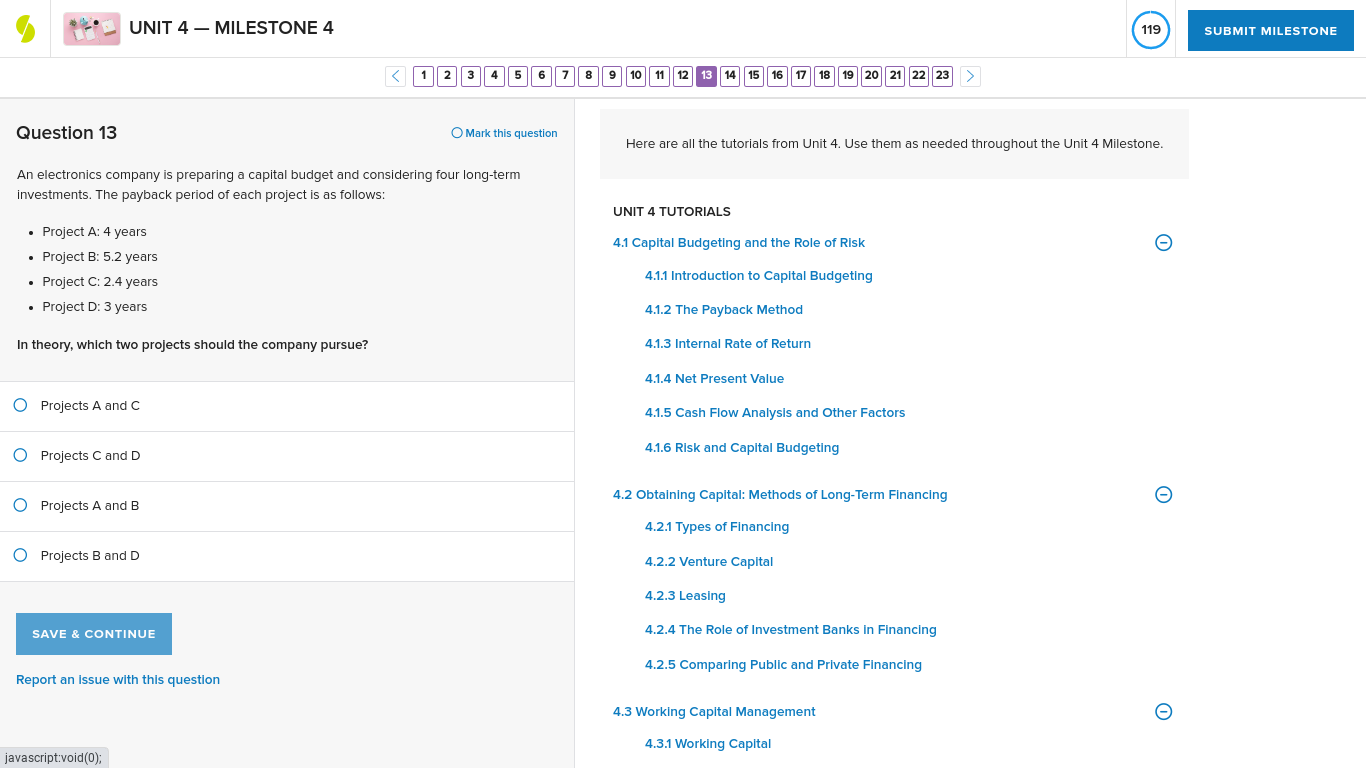Advance using the right pagination arrow
Image resolution: width=1366 pixels, height=768 pixels.
click(x=969, y=76)
